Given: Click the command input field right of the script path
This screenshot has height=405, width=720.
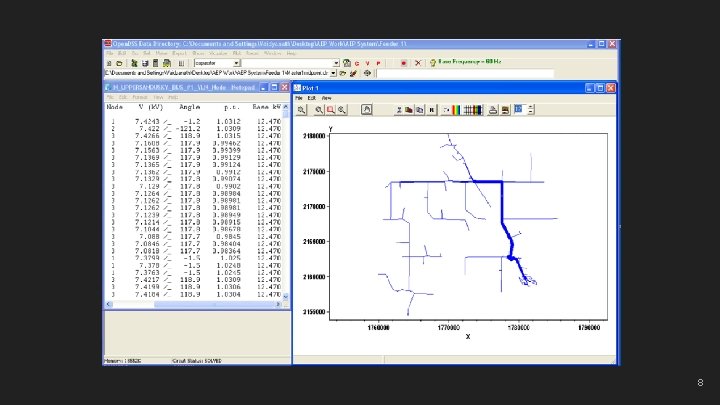Looking at the screenshot, I should [466, 73].
